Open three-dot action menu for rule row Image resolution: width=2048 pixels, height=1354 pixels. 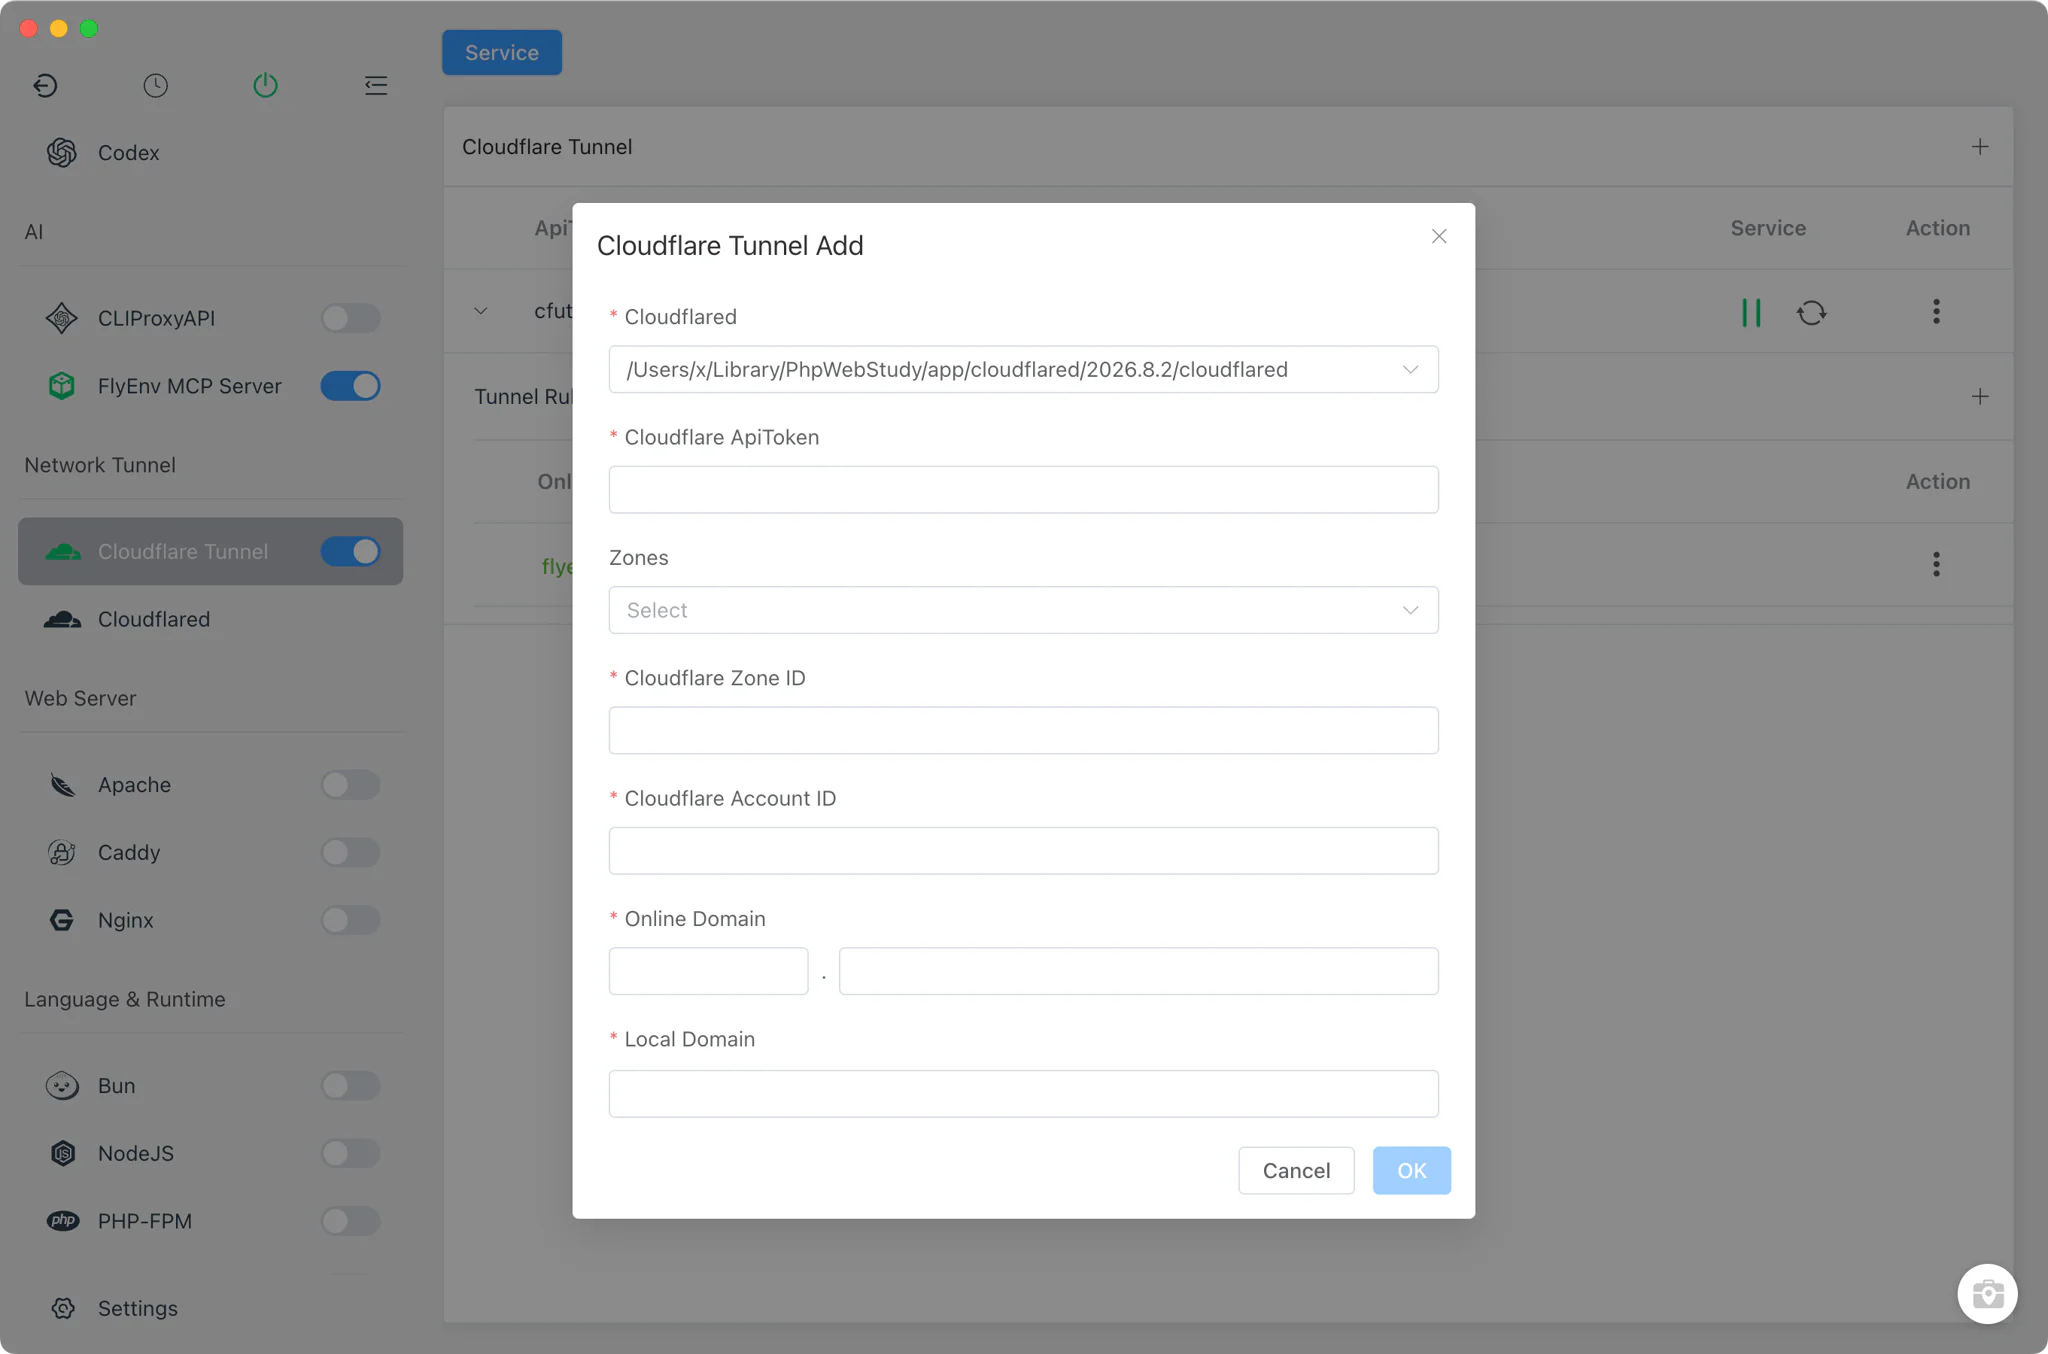[1936, 564]
